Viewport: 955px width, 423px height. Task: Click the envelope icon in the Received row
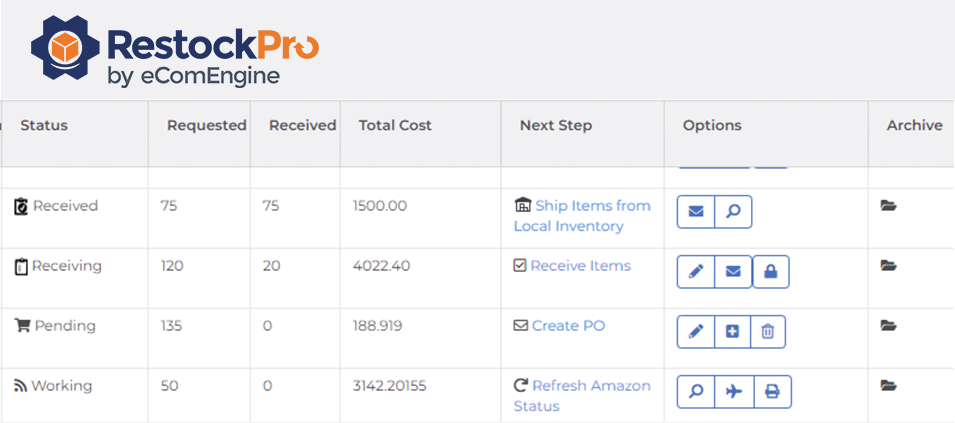pos(696,212)
